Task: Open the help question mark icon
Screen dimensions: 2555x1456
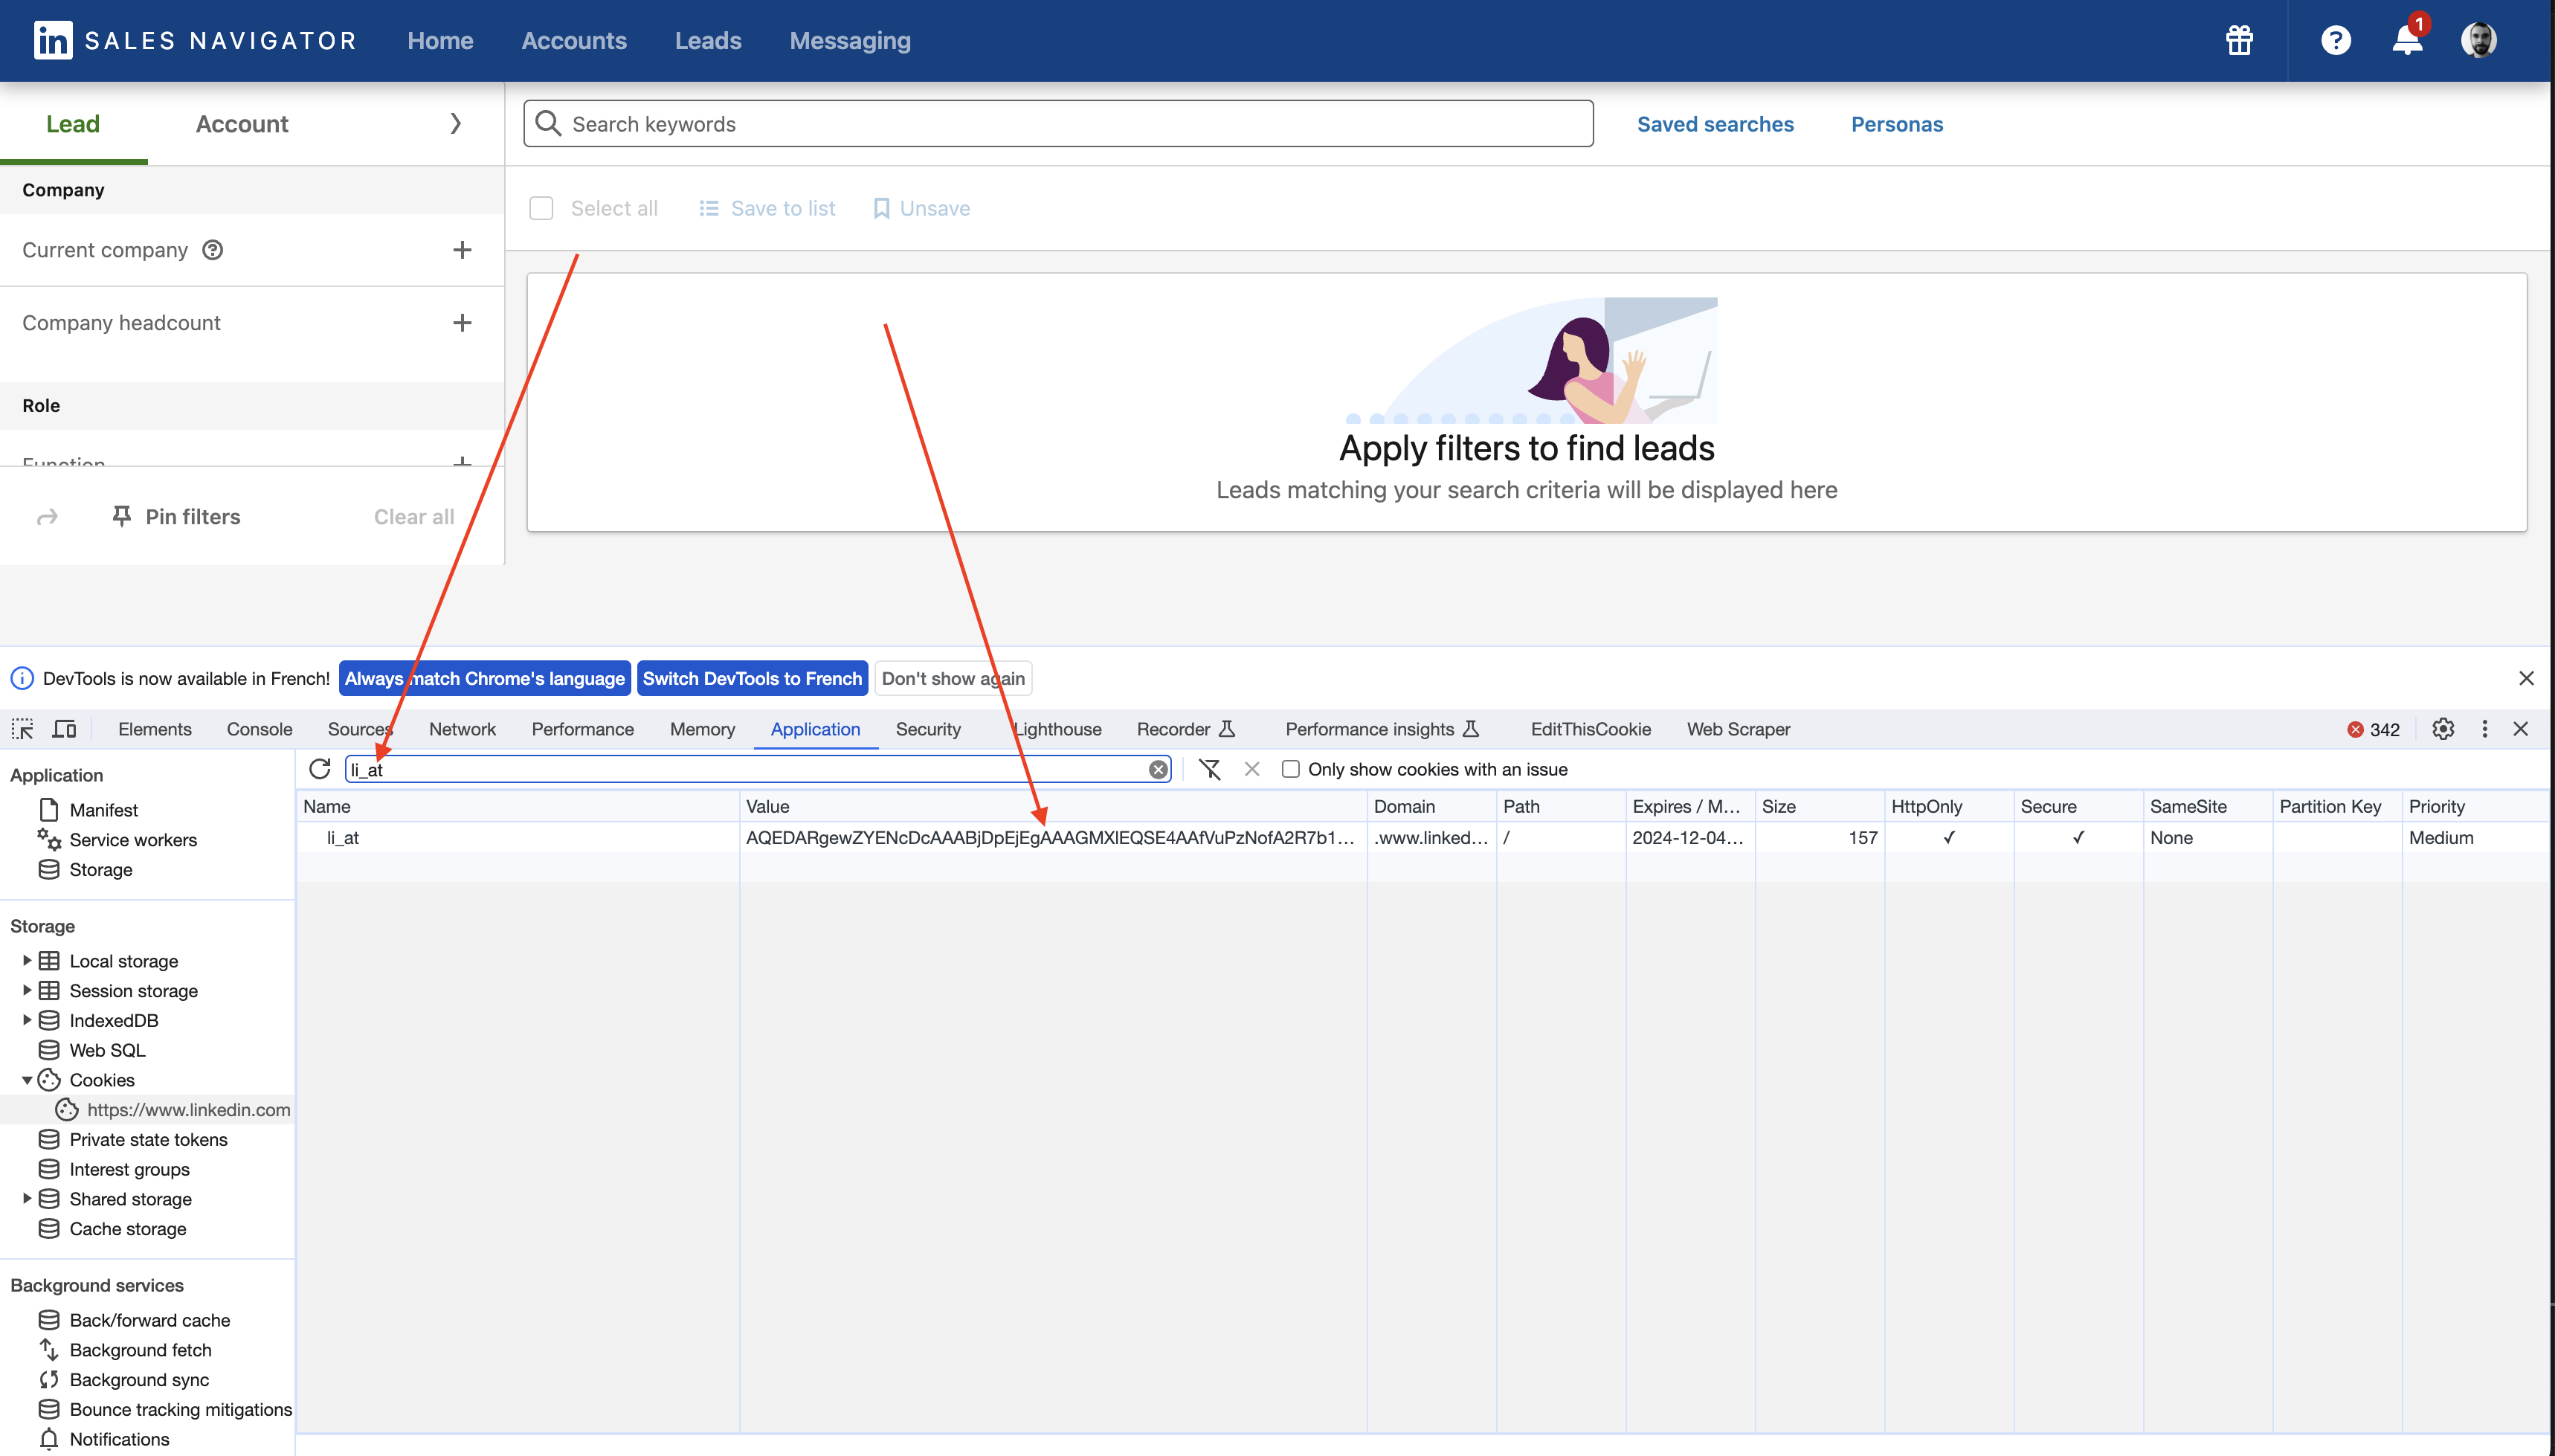Action: [x=2336, y=41]
